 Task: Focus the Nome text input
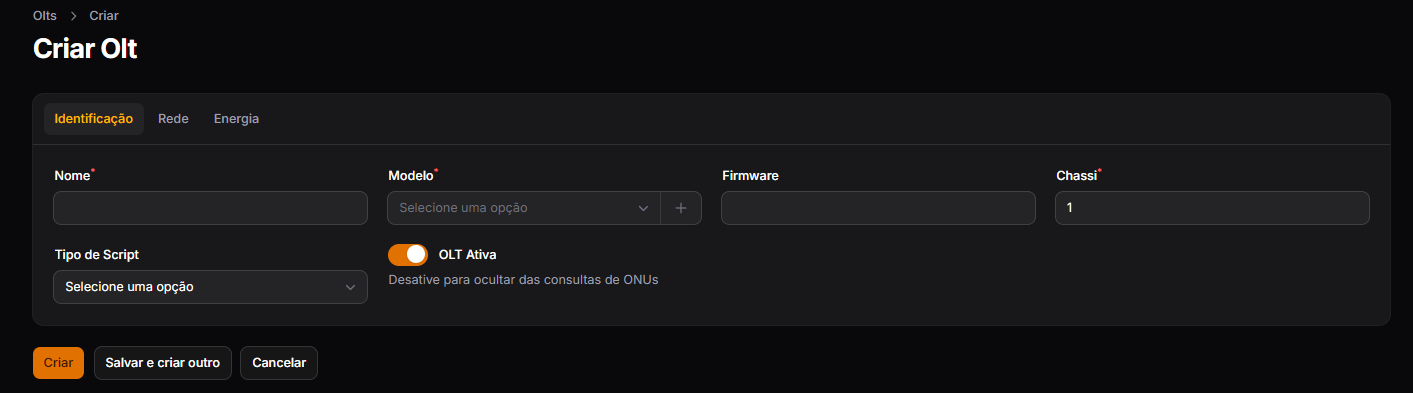[210, 208]
